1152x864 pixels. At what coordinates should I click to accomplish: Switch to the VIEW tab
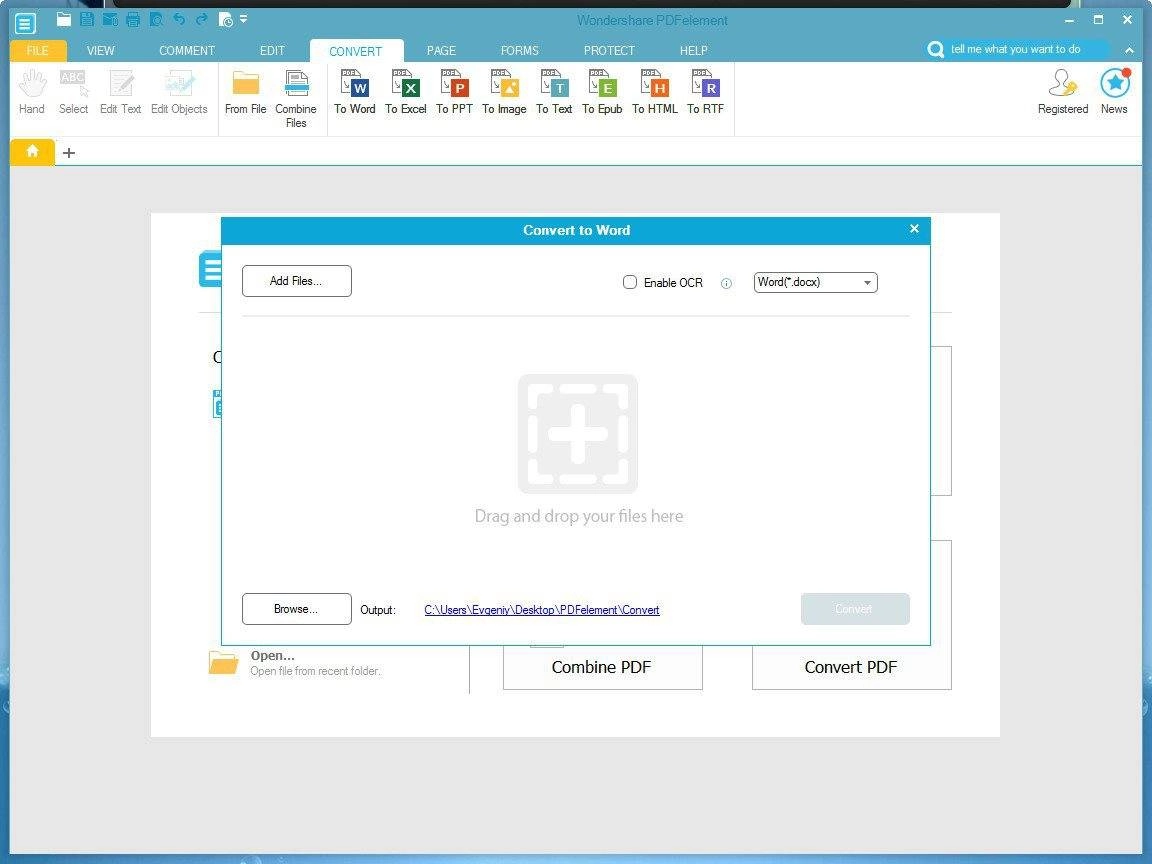point(101,51)
